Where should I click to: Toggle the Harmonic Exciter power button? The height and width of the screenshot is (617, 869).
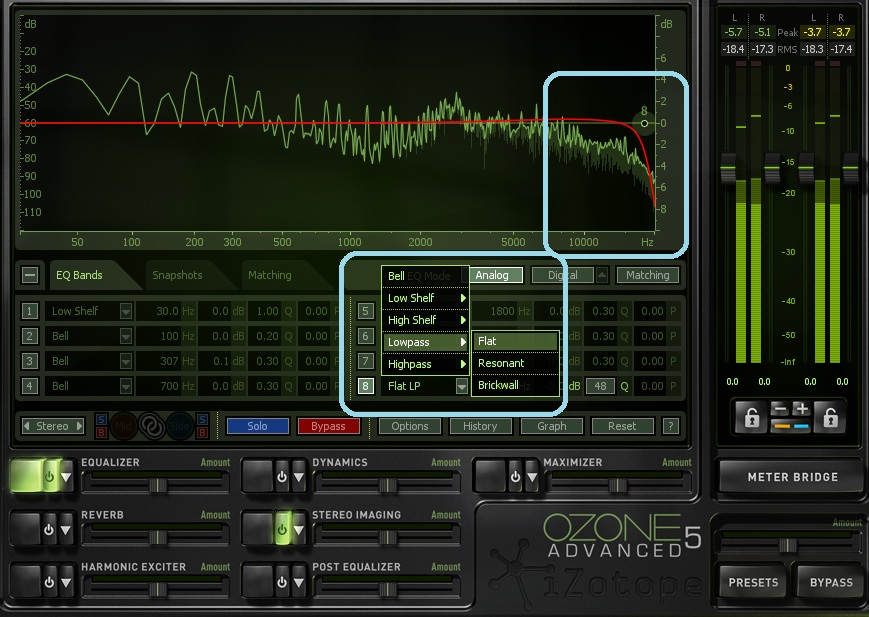click(49, 582)
